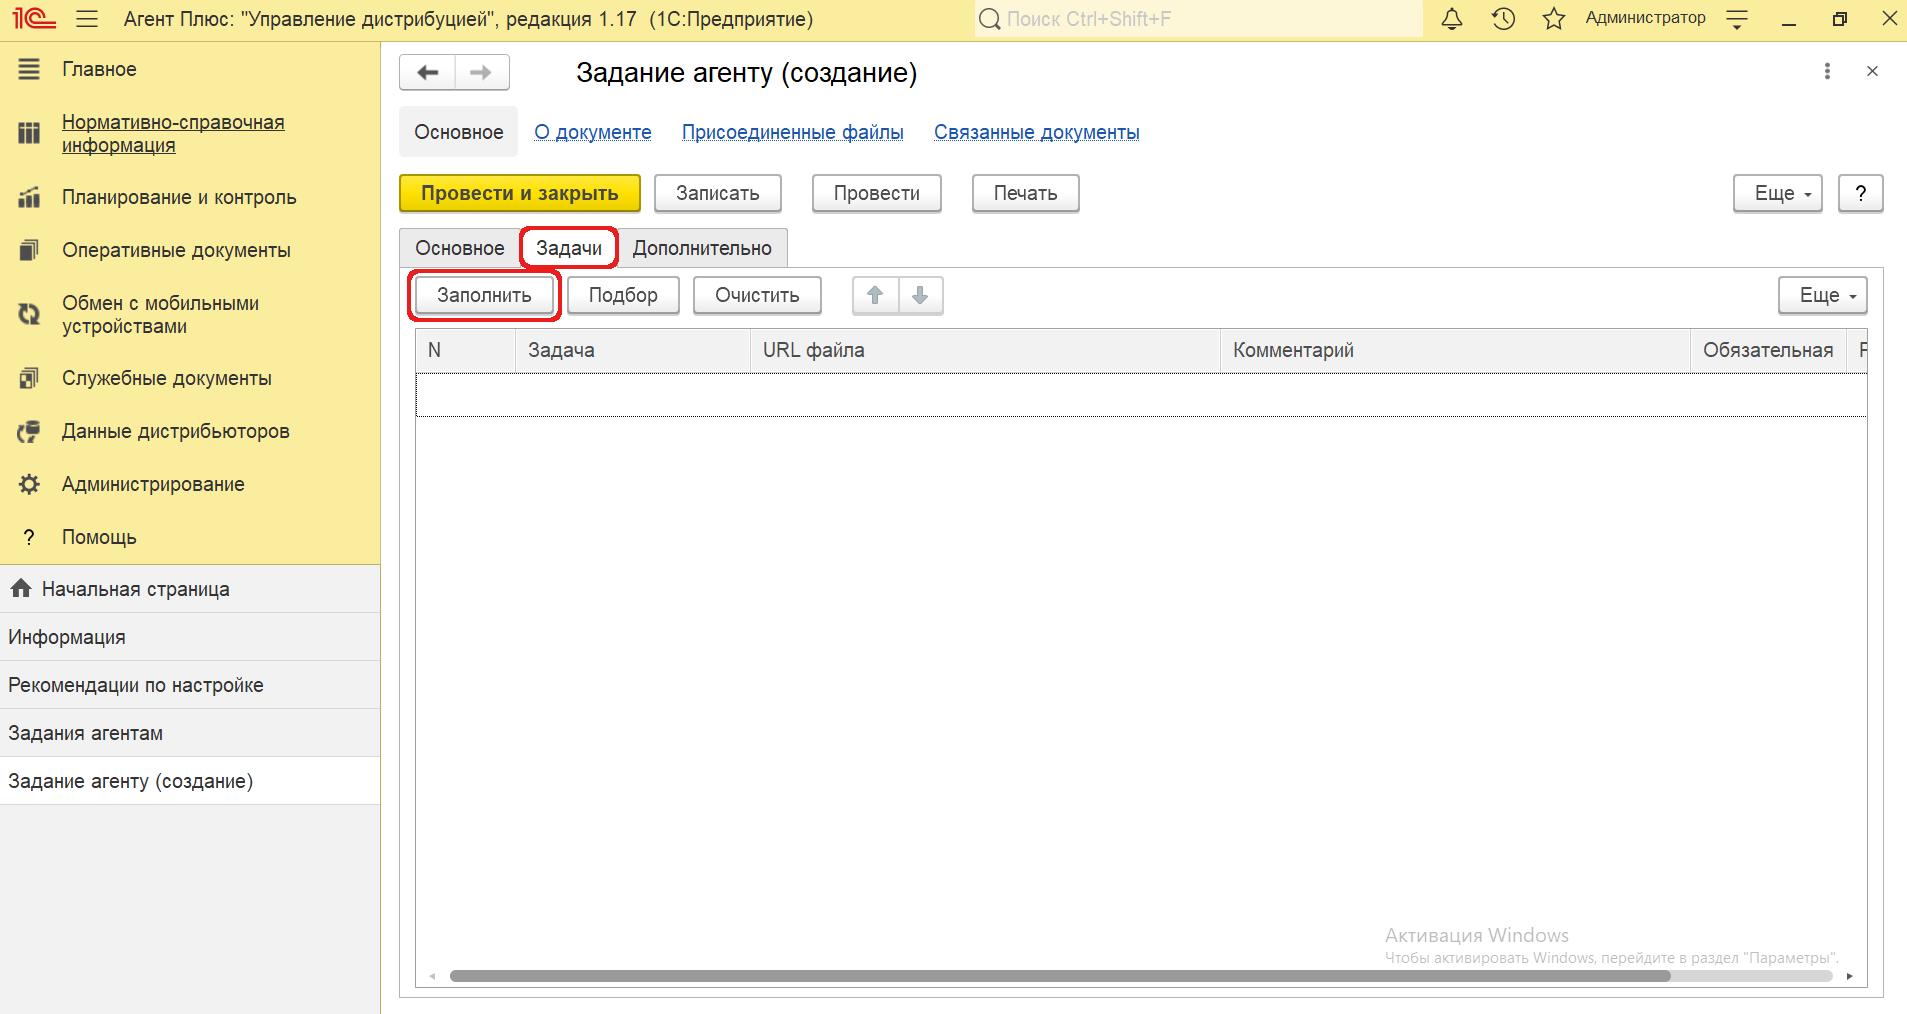This screenshot has width=1907, height=1014.
Task: Click the Администратор user name
Action: point(1645,18)
